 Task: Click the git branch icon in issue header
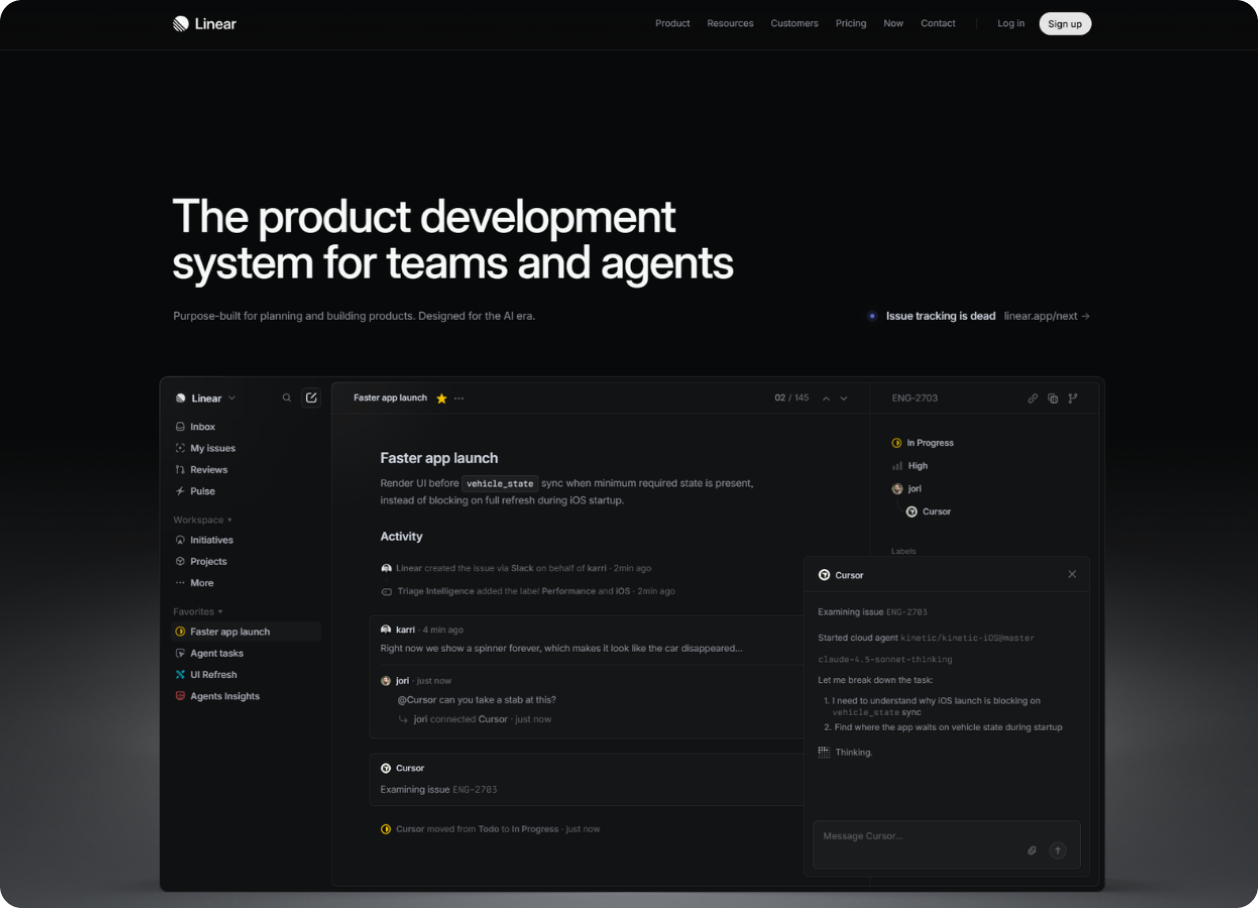pos(1073,398)
